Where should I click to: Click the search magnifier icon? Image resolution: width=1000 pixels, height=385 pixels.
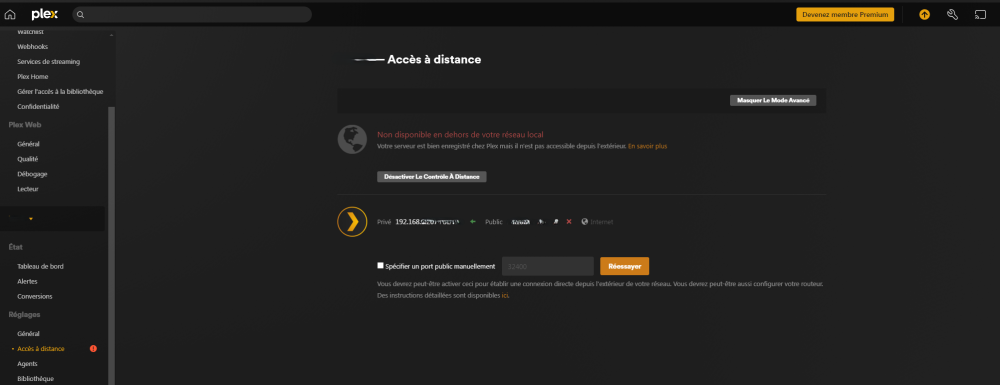tap(80, 15)
